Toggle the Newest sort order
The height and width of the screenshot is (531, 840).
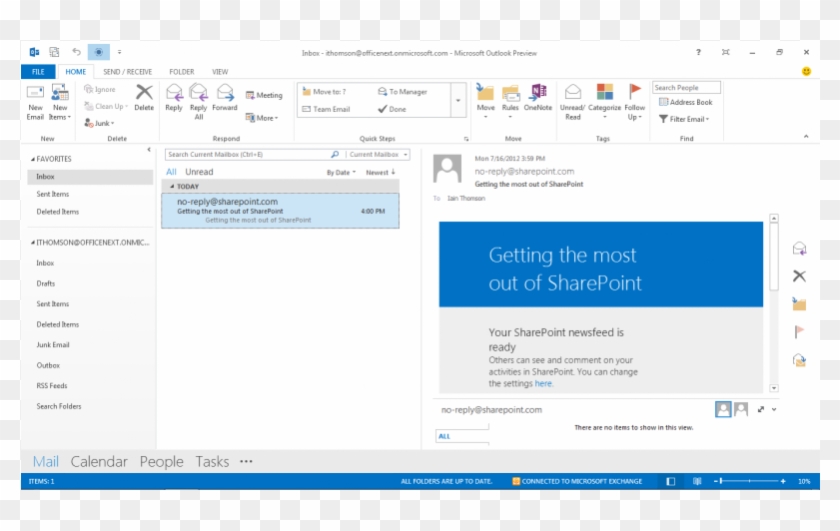380,173
